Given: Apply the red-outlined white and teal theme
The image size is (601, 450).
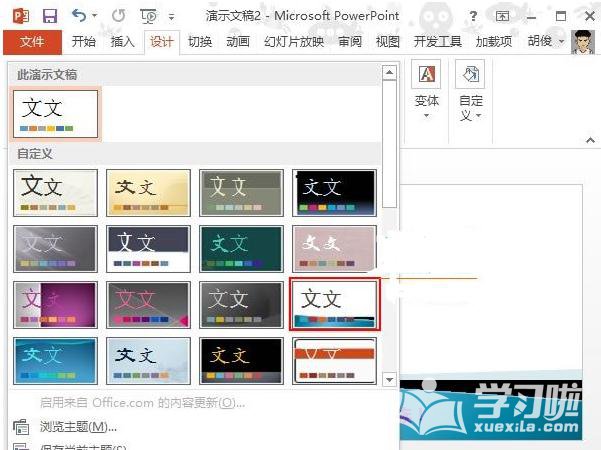Looking at the screenshot, I should tap(335, 304).
